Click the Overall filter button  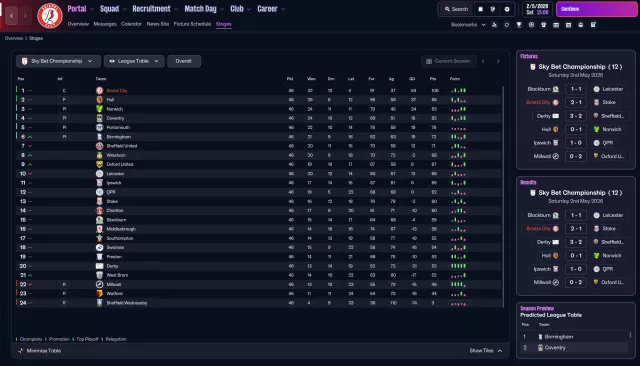point(184,61)
